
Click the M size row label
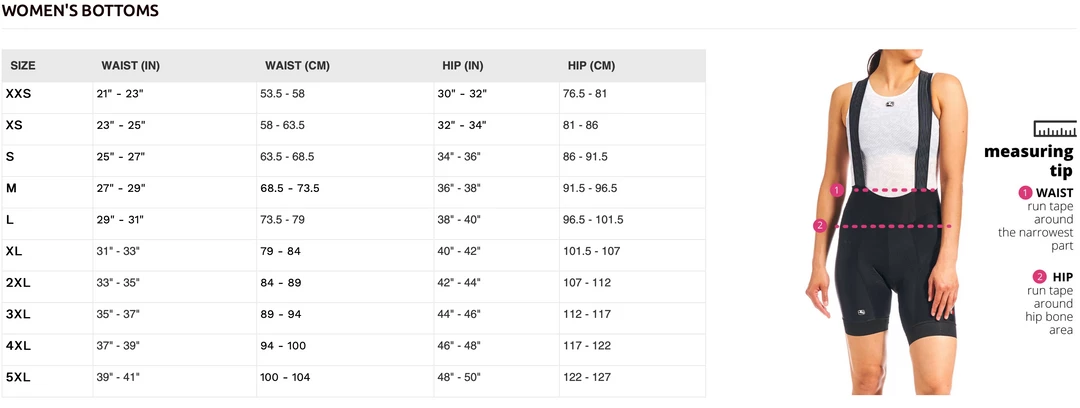(11, 188)
